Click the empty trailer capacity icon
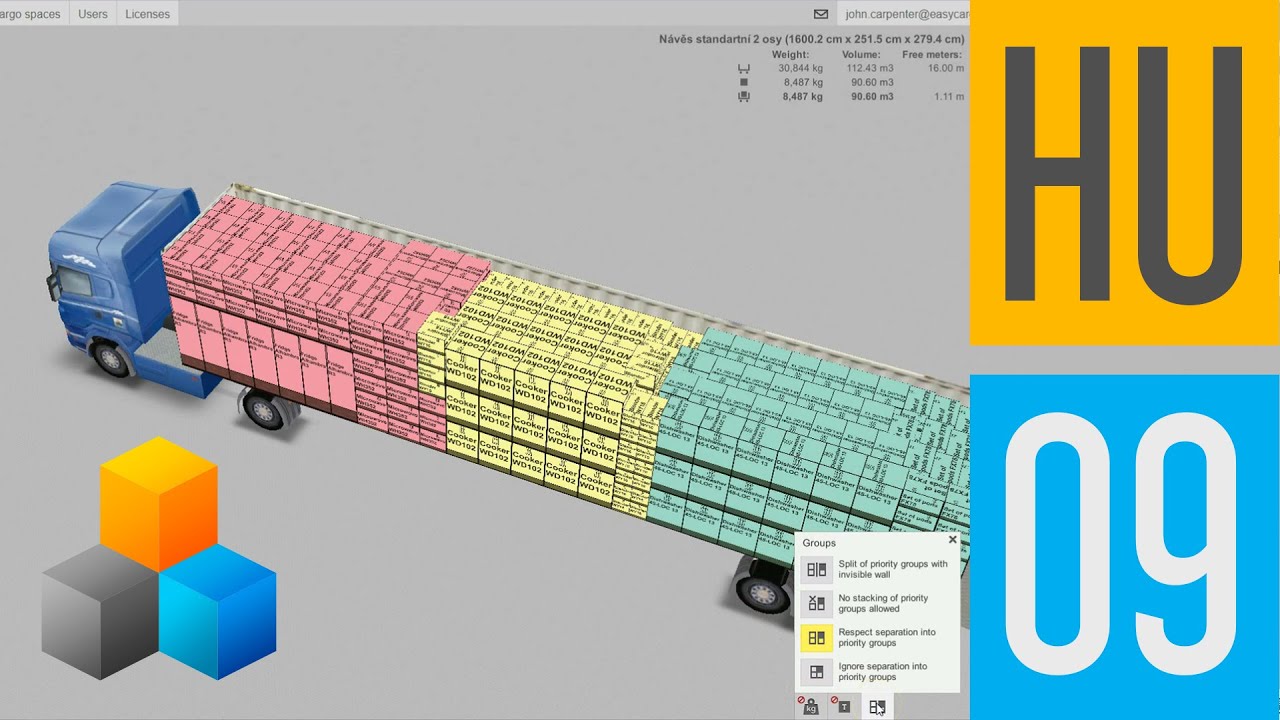This screenshot has height=720, width=1280. [743, 68]
